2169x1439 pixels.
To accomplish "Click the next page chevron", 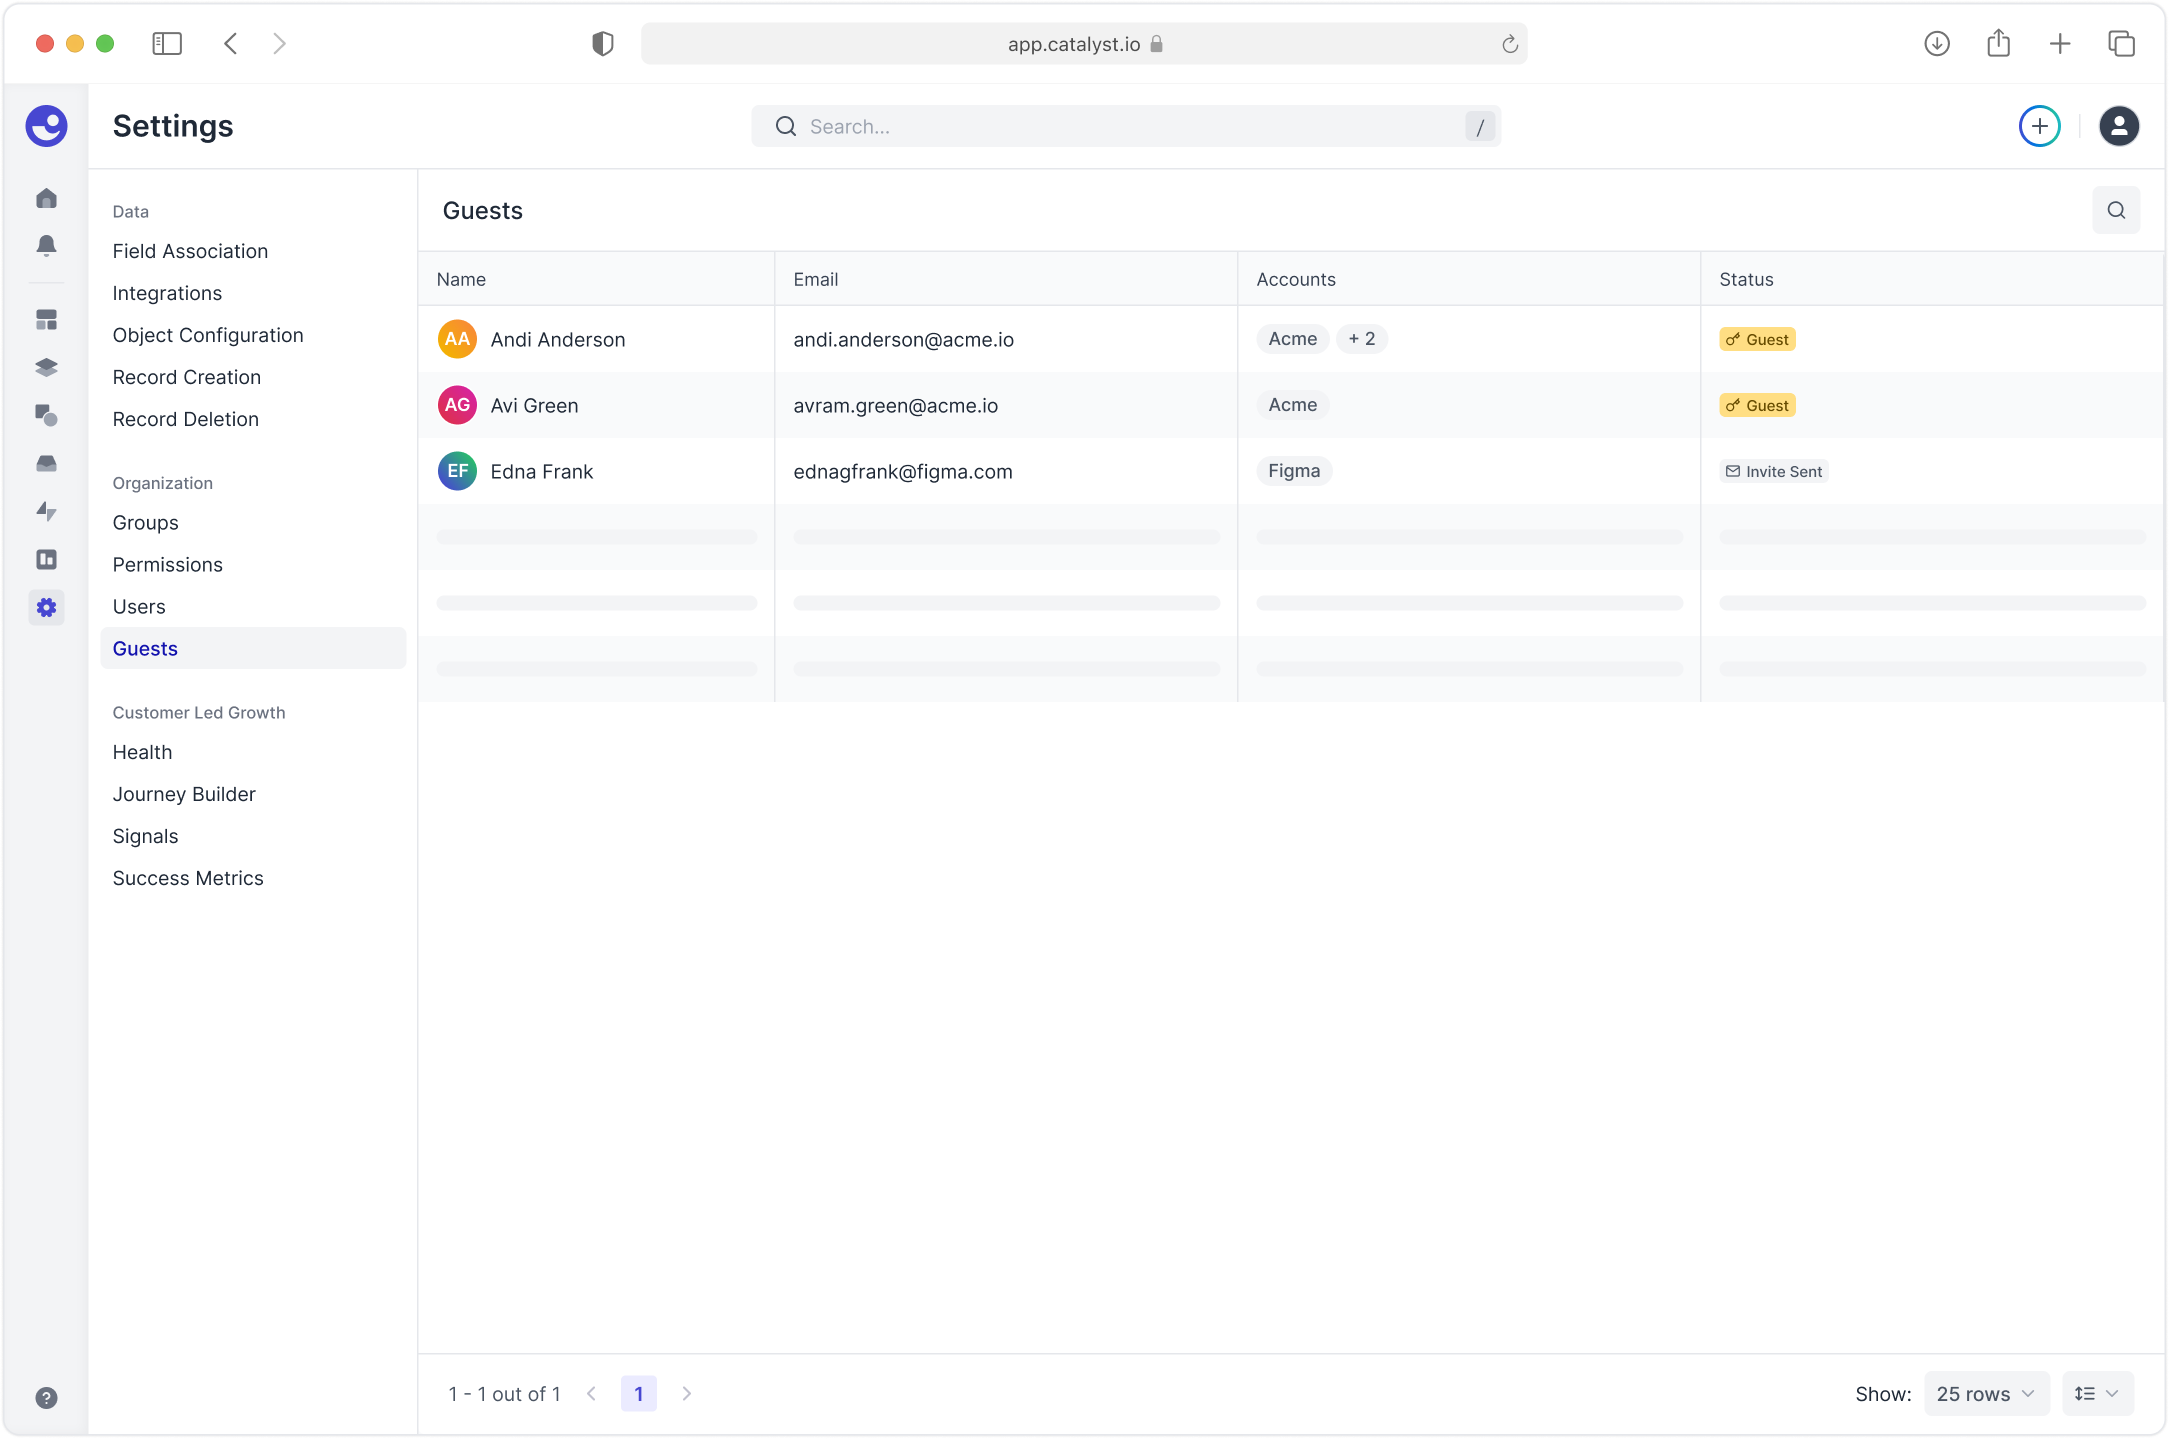I will pyautogui.click(x=686, y=1393).
